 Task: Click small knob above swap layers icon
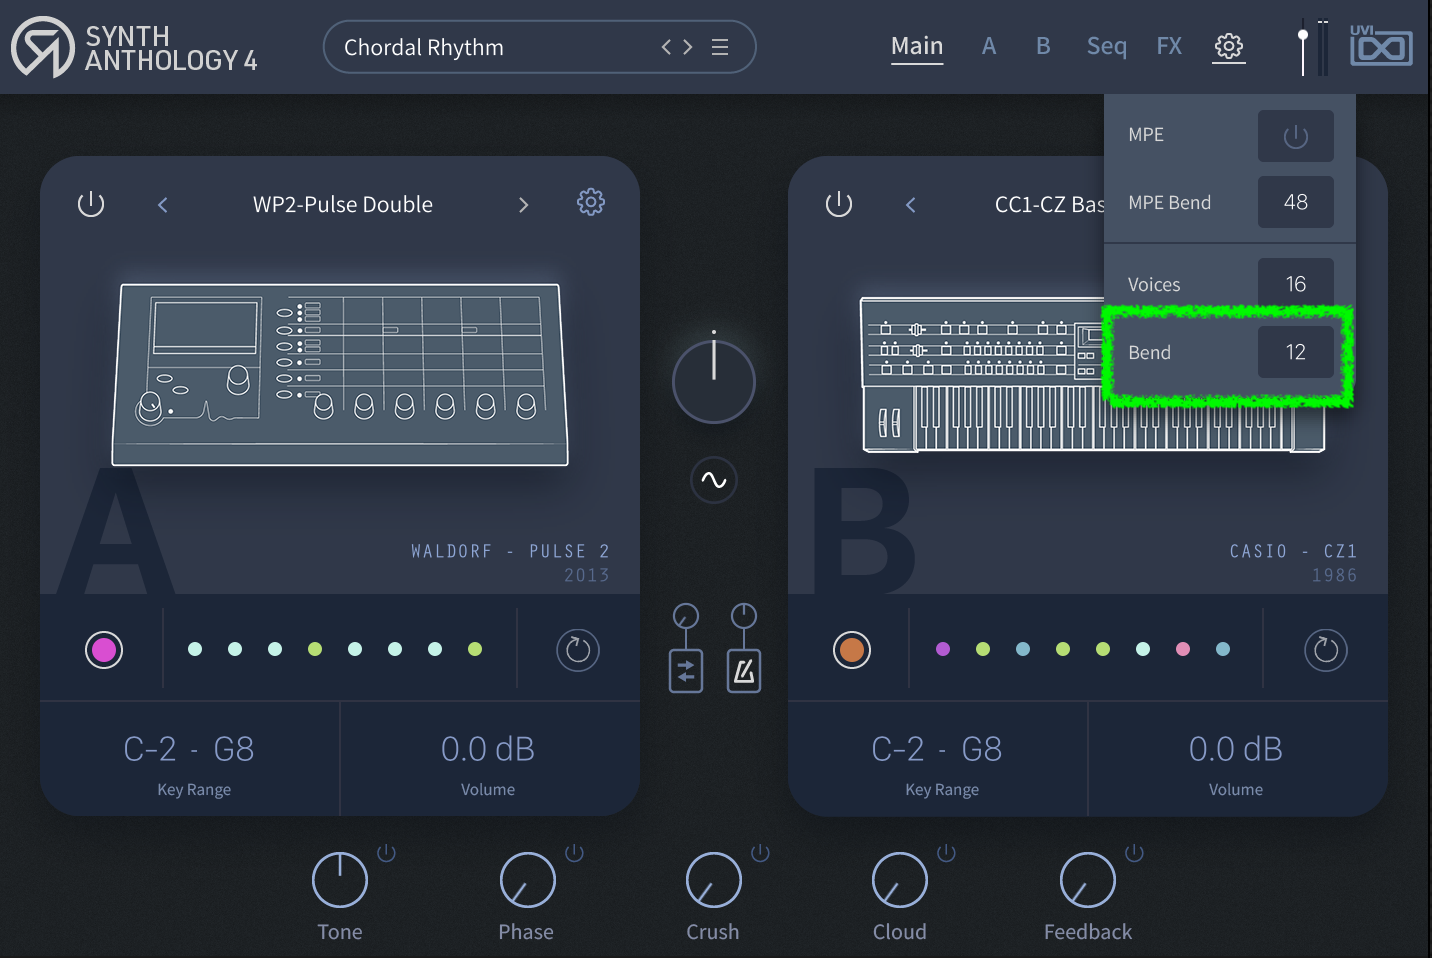[686, 616]
